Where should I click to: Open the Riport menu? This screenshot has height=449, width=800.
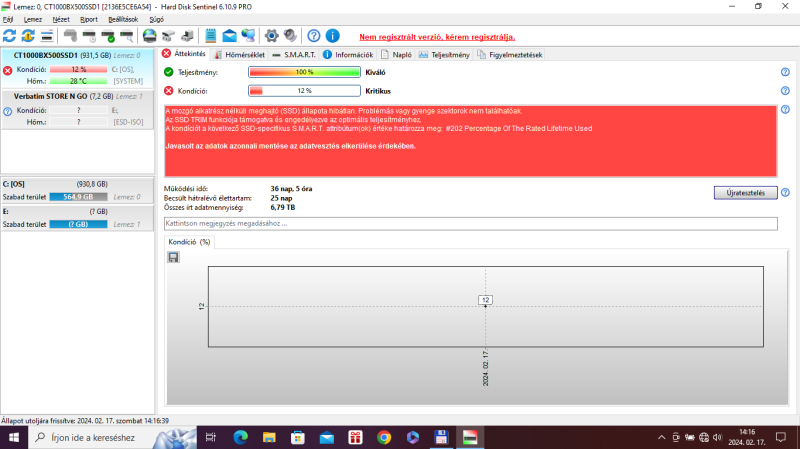(89, 19)
